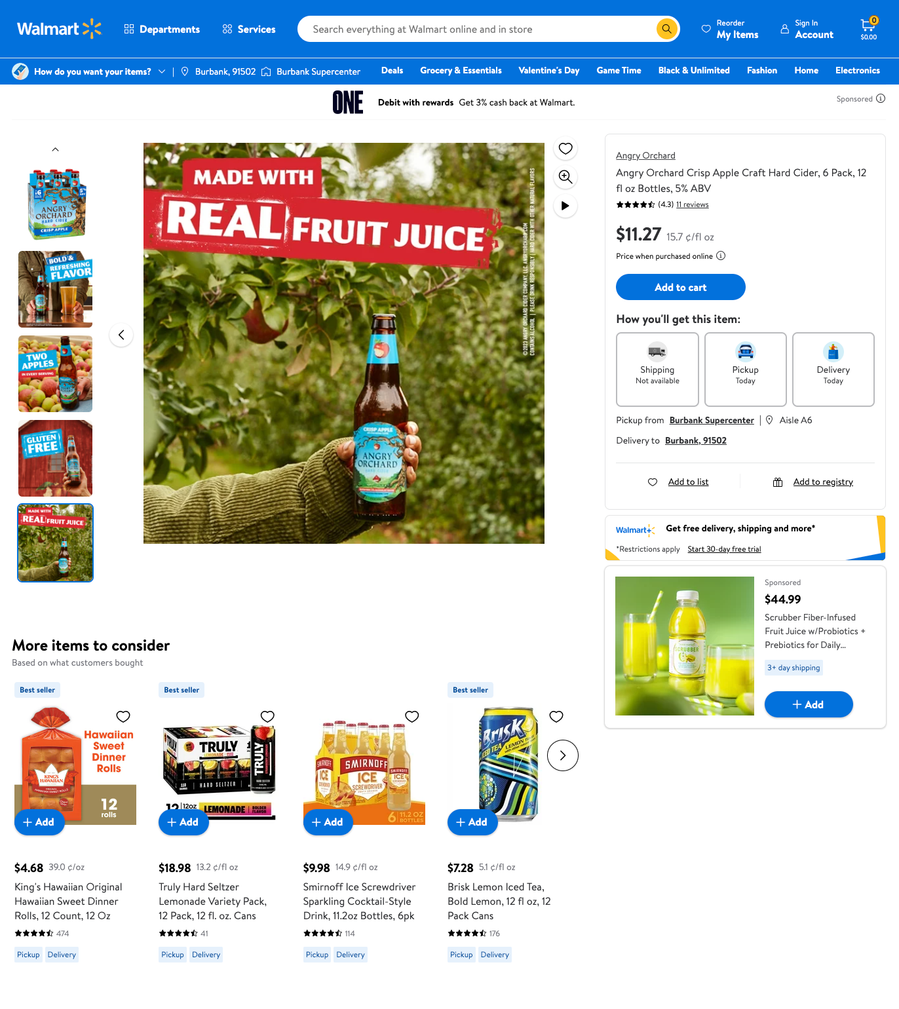Select the Gluten Free thumbnail image
This screenshot has width=899, height=1009.
[55, 458]
